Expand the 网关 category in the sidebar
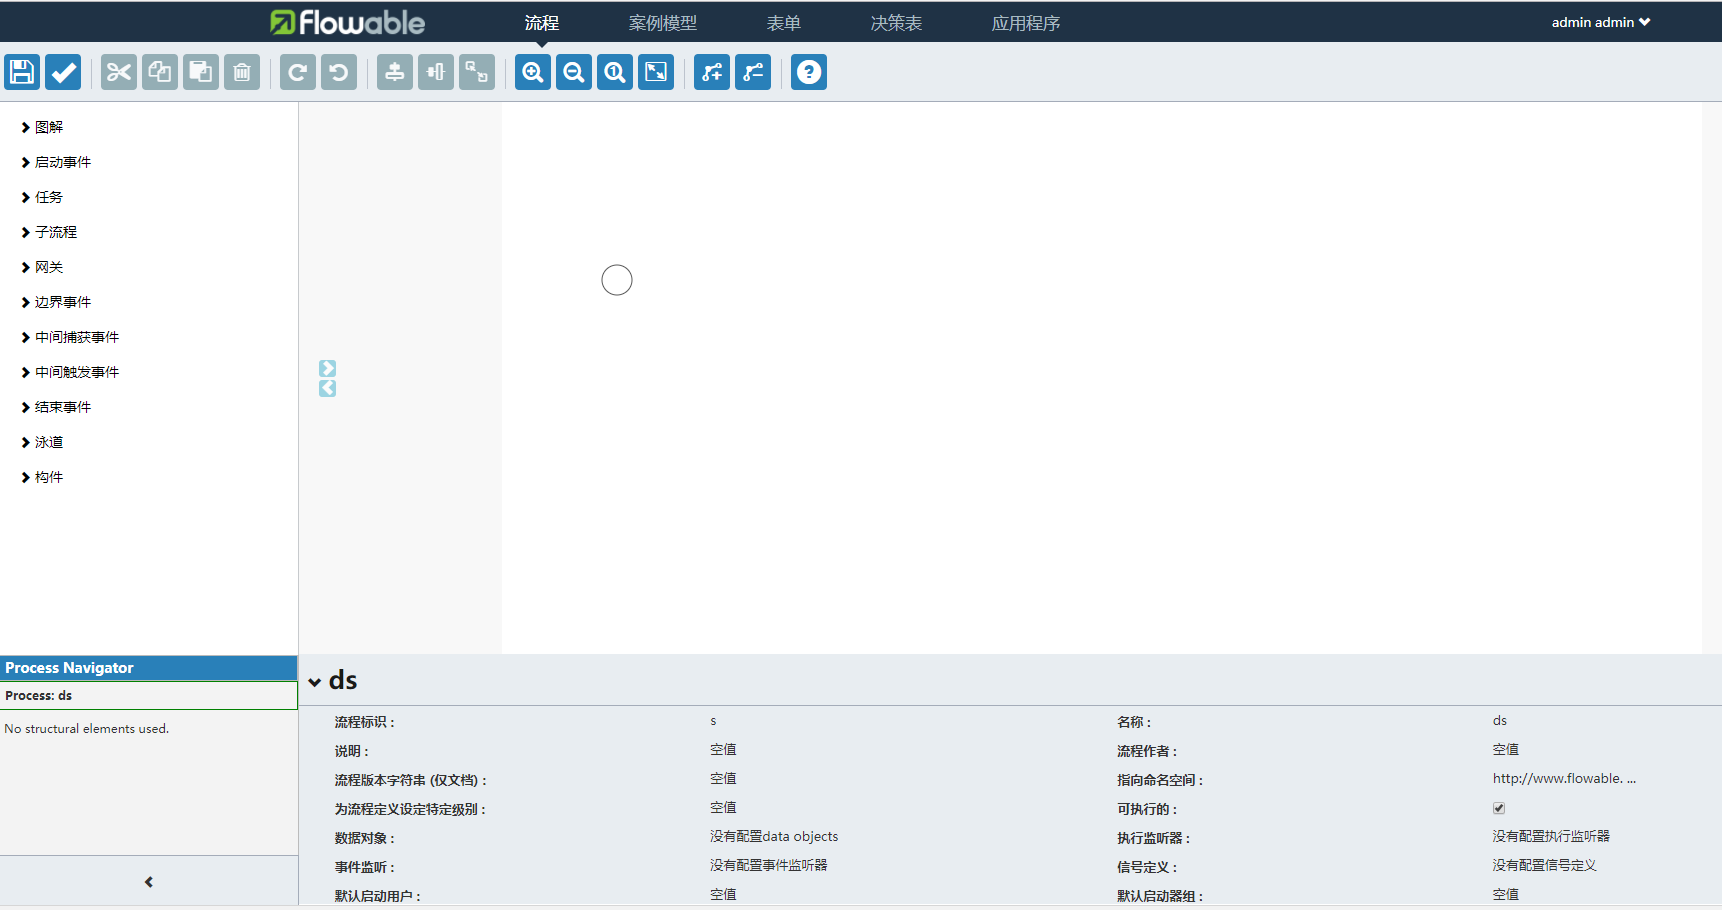The width and height of the screenshot is (1722, 910). point(48,266)
